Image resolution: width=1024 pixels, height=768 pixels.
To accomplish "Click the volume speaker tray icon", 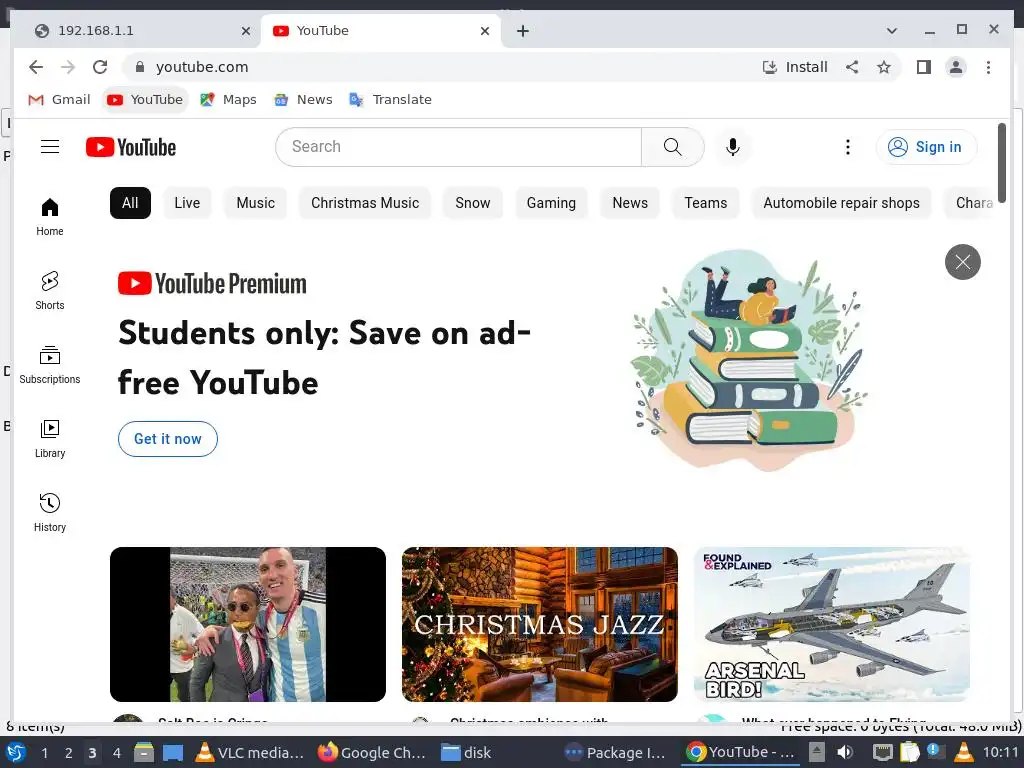I will 845,752.
